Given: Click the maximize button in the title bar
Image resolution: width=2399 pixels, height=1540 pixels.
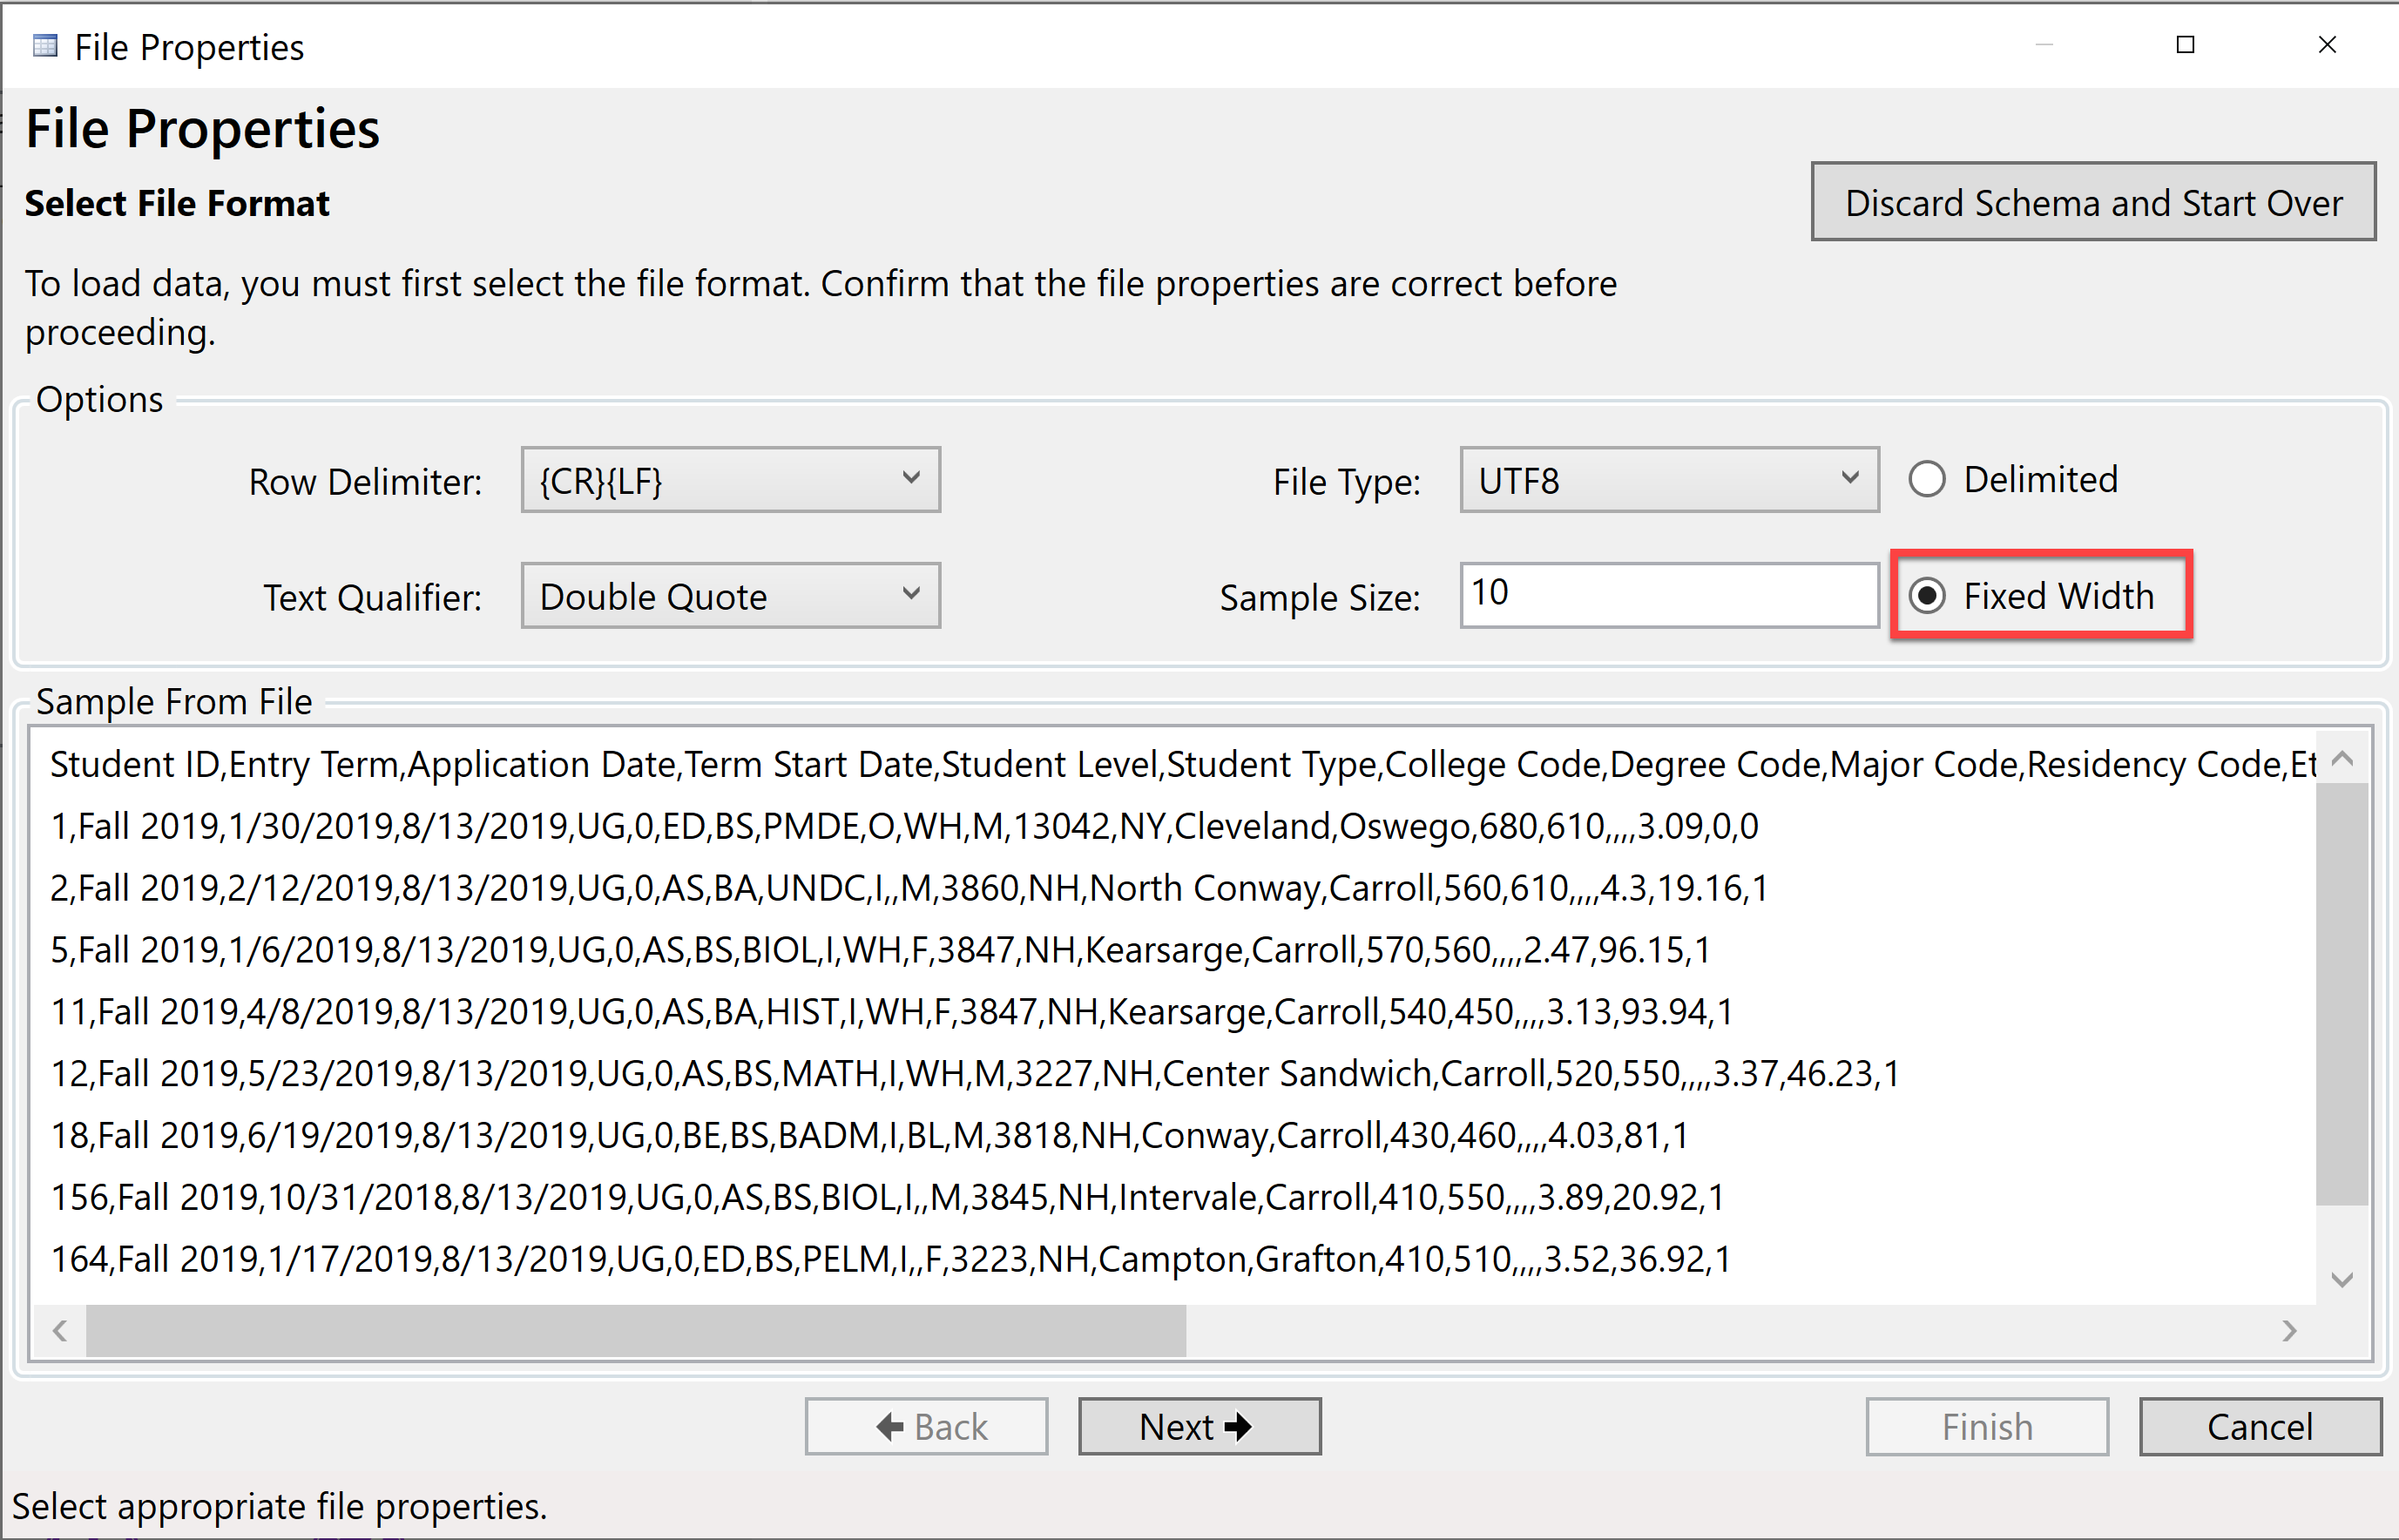Looking at the screenshot, I should 2185,44.
